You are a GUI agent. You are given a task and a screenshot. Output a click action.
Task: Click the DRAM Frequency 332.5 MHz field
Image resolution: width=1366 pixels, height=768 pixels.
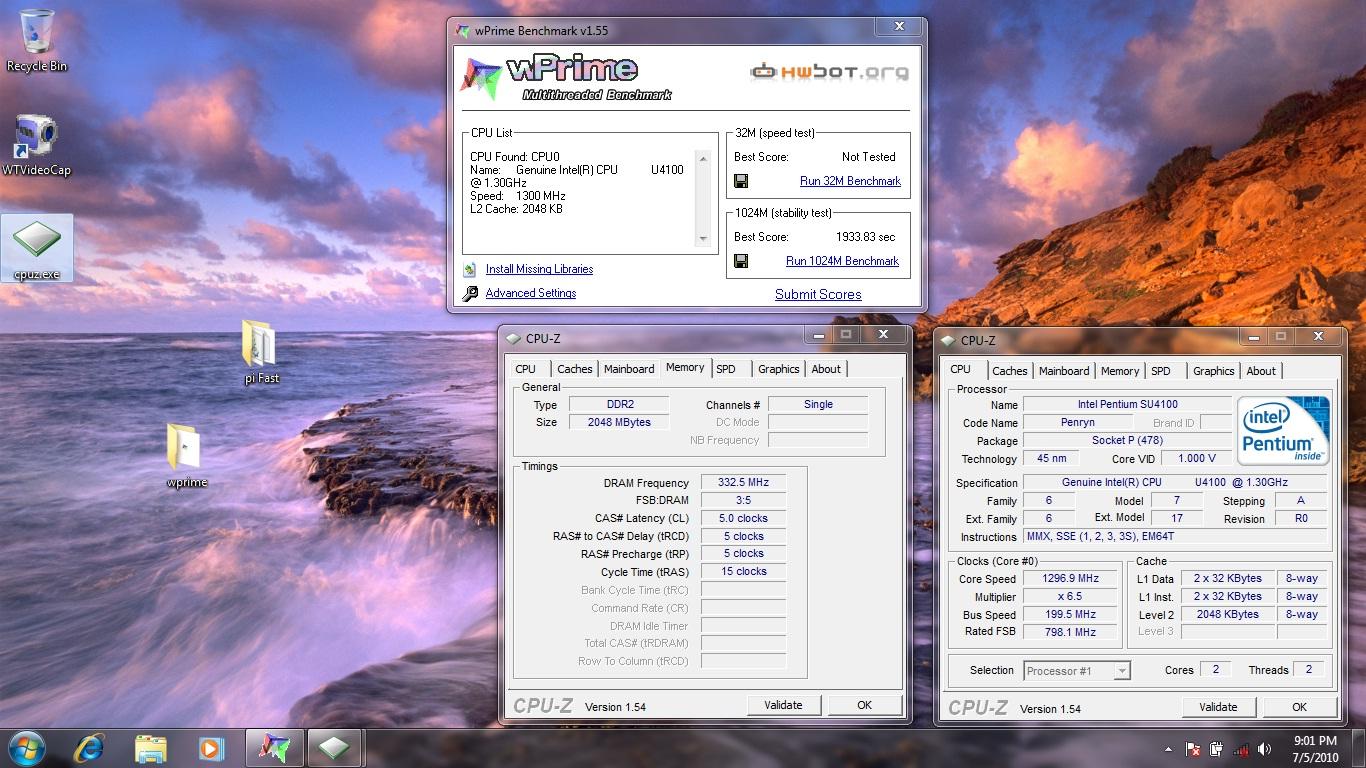tap(743, 482)
